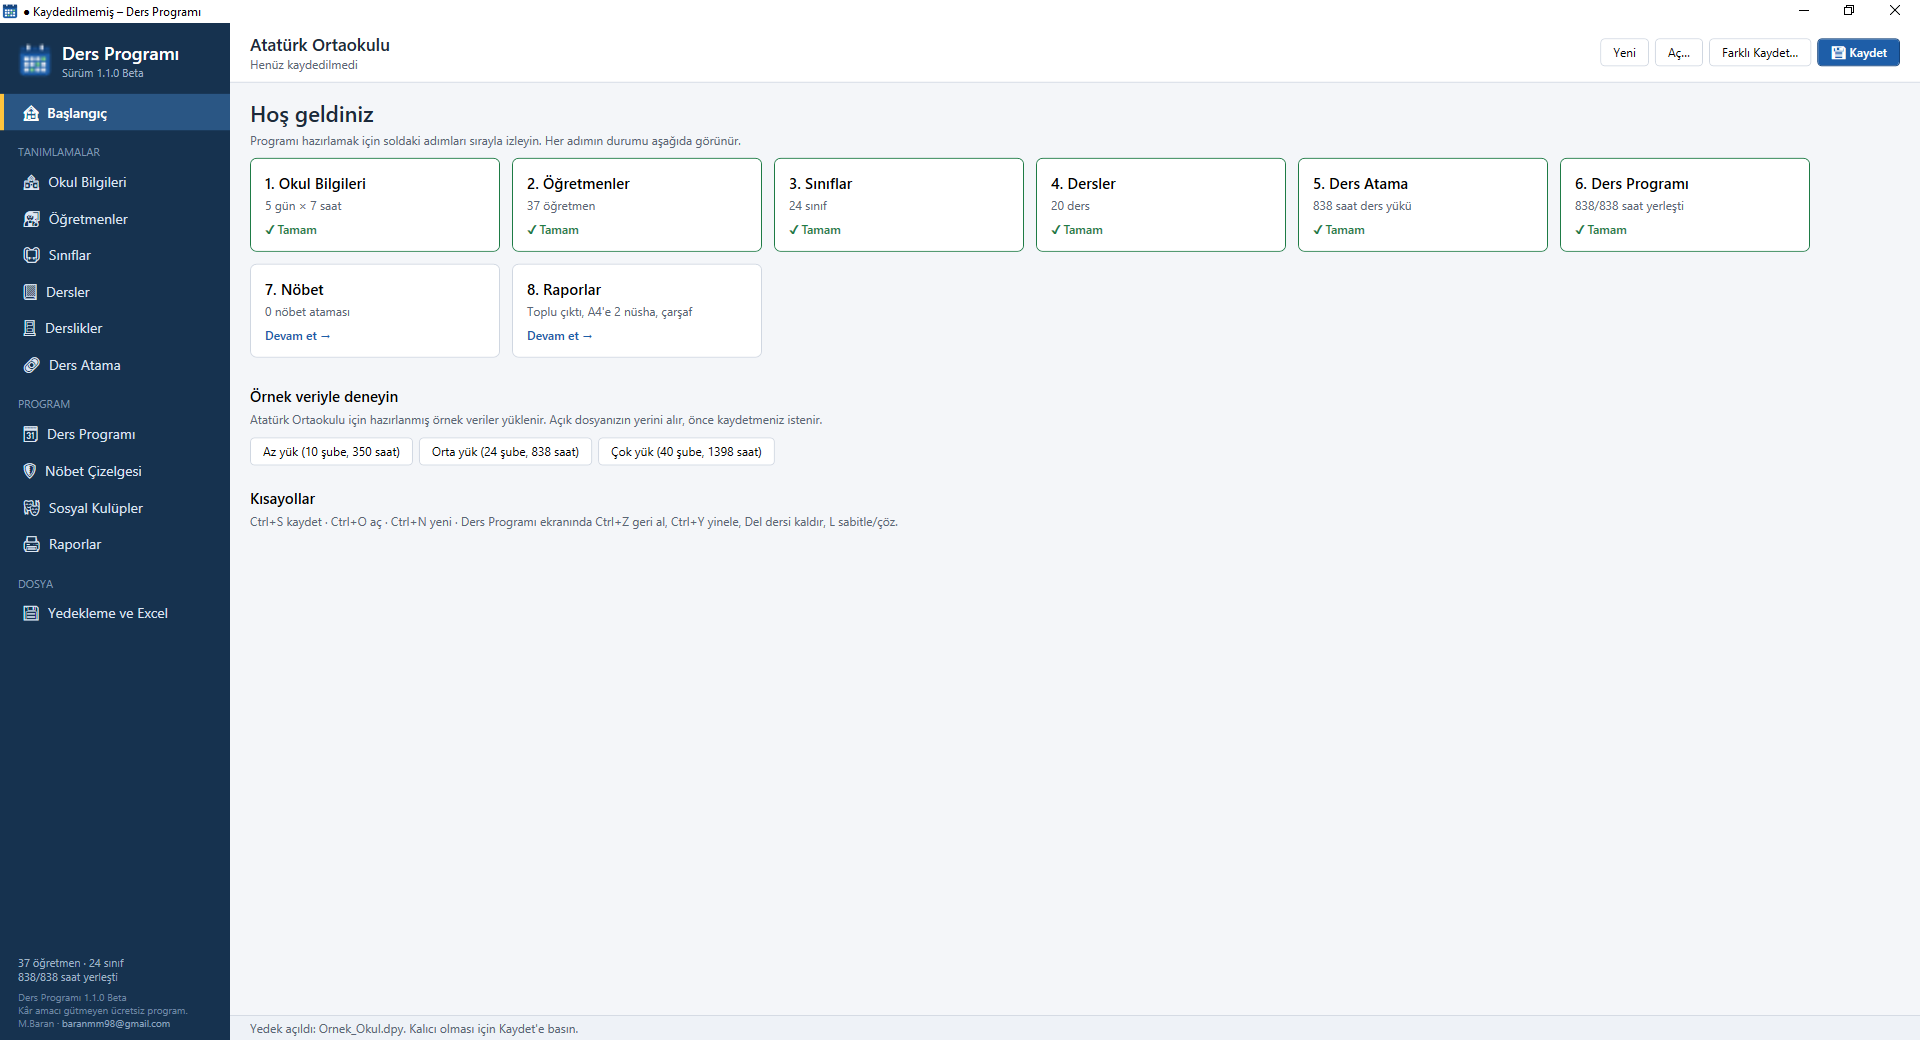Click the Yedekleme ve Excel disk icon
Screen dimensions: 1920x1040
click(31, 613)
